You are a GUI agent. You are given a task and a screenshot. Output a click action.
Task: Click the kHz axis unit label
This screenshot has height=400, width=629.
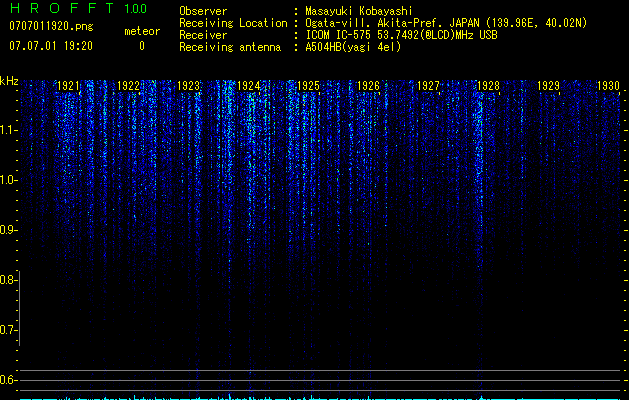point(9,81)
